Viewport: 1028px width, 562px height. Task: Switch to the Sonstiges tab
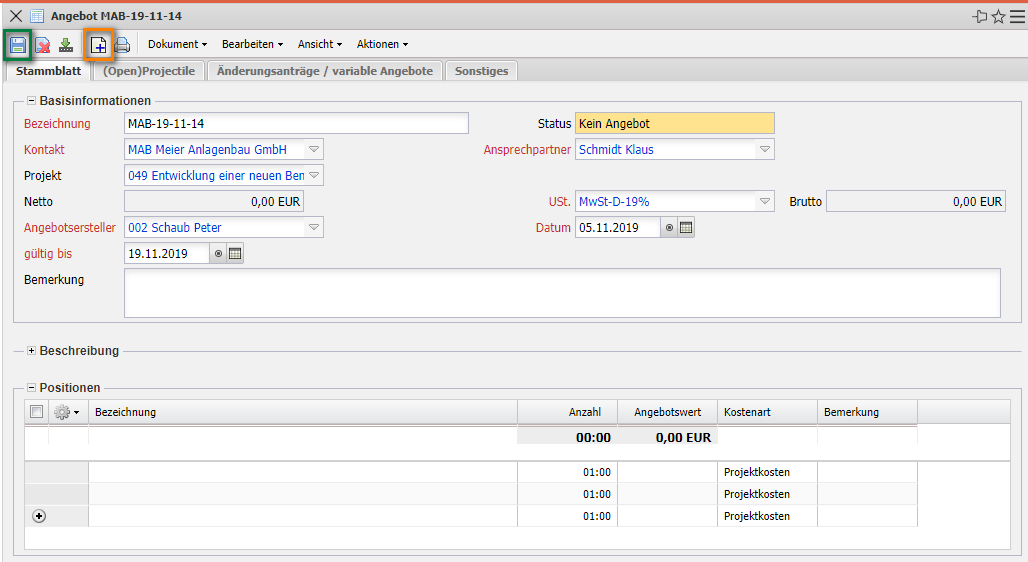[481, 71]
